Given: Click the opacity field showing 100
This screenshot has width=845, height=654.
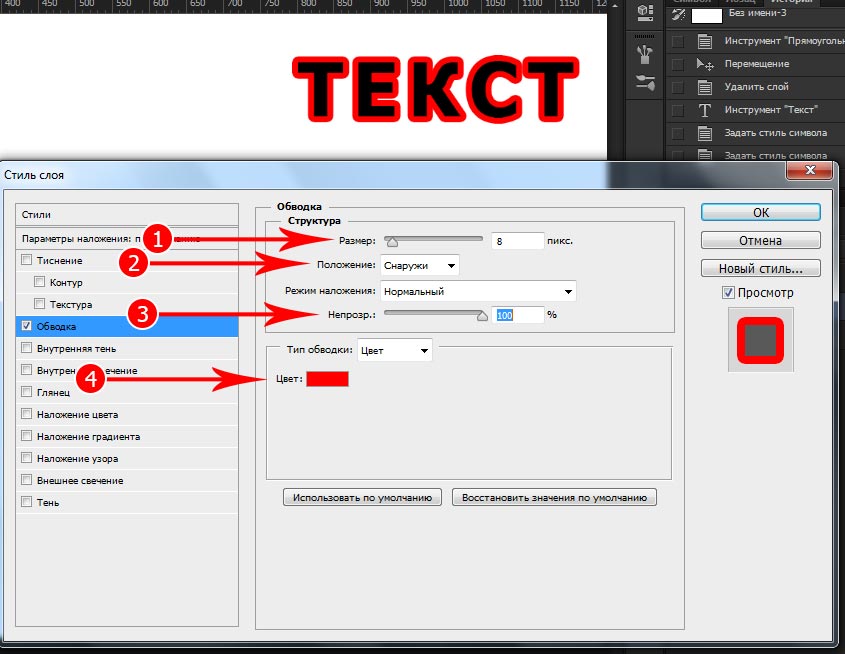Looking at the screenshot, I should point(517,315).
